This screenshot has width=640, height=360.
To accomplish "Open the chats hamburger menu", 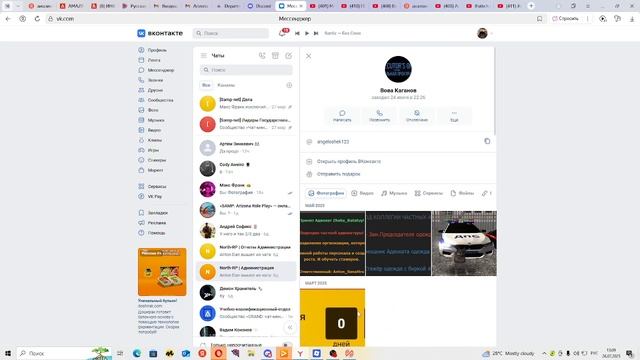I will [x=204, y=56].
